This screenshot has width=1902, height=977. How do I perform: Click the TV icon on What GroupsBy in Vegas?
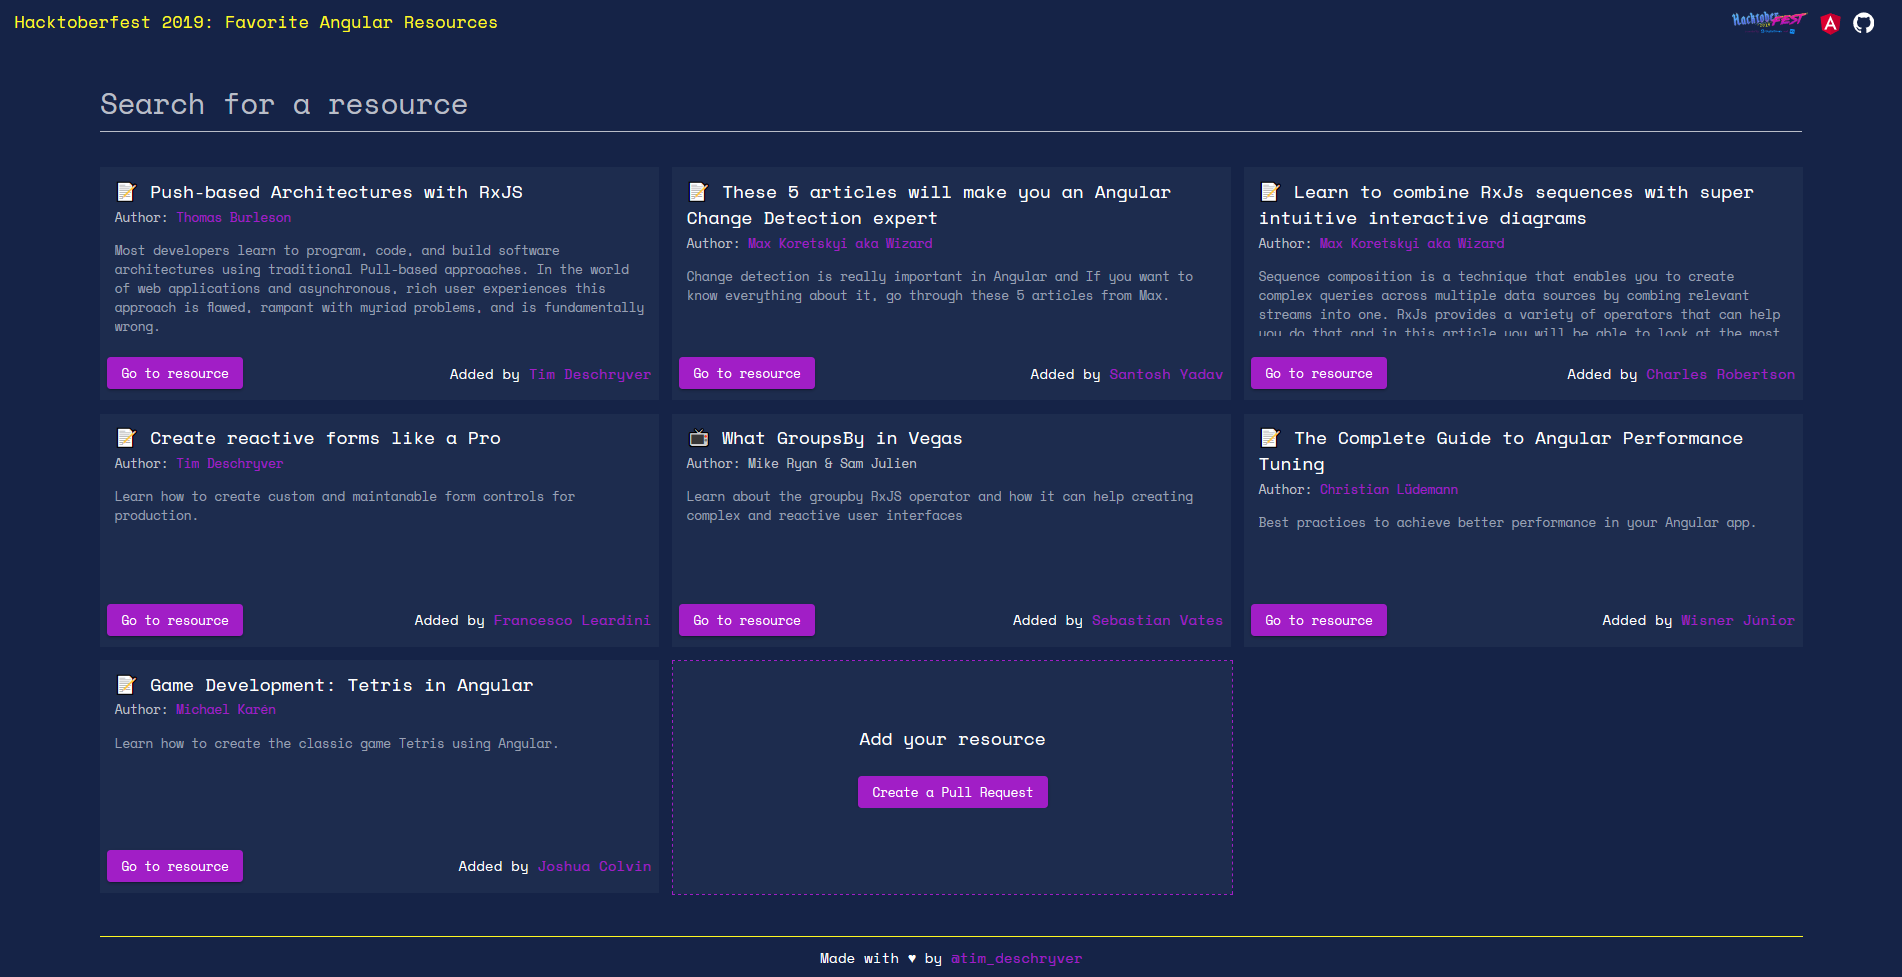pos(698,437)
